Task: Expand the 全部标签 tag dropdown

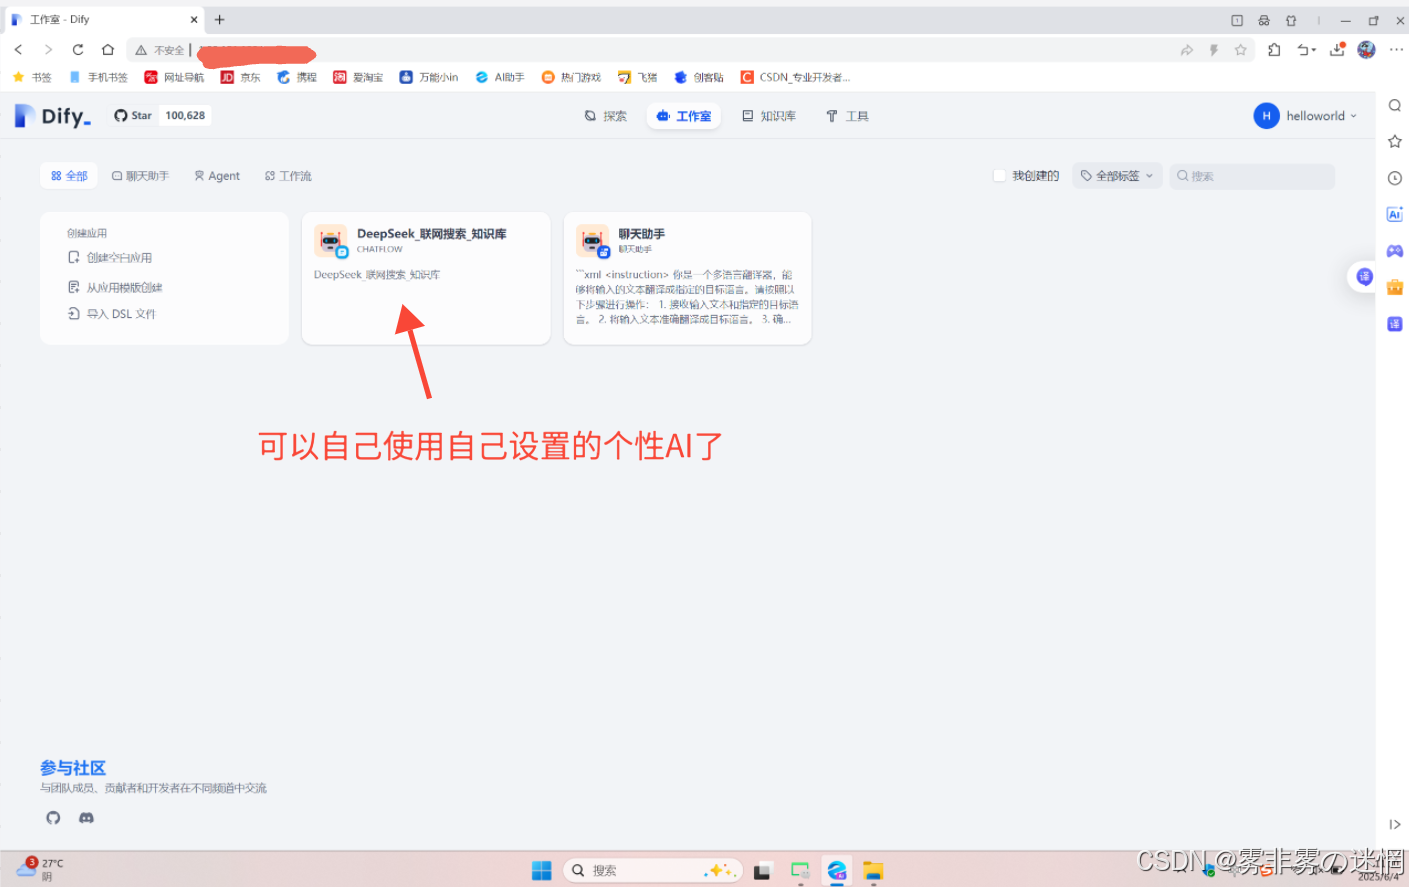Action: coord(1117,176)
